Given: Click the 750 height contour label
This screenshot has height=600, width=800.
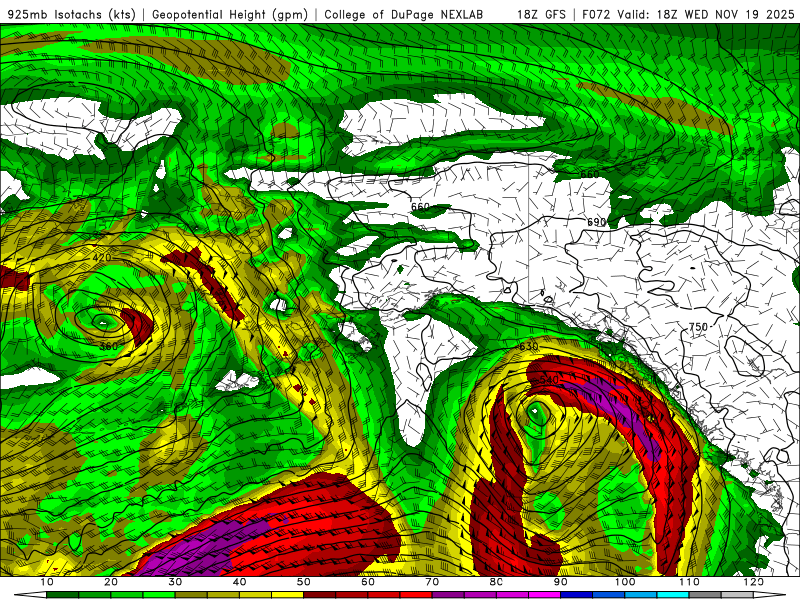Looking at the screenshot, I should point(698,327).
